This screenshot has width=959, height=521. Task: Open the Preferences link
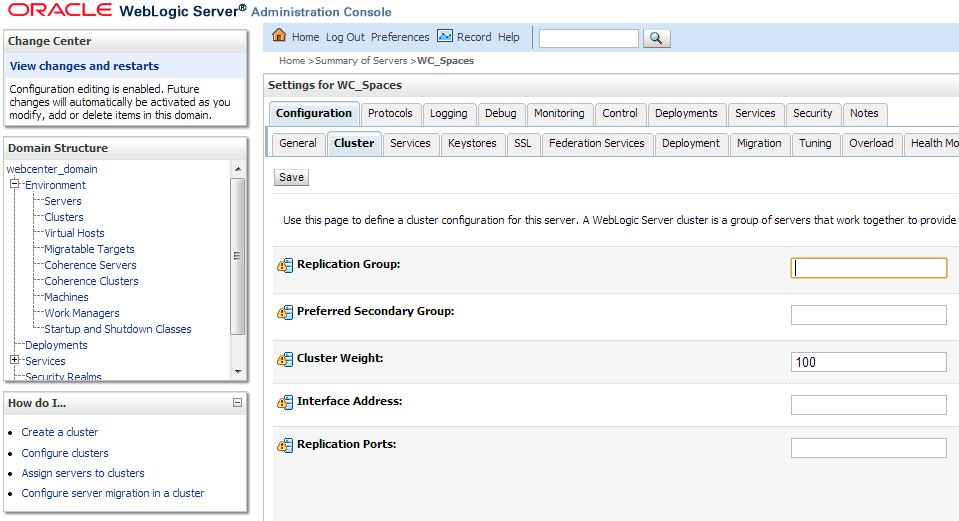(x=400, y=37)
